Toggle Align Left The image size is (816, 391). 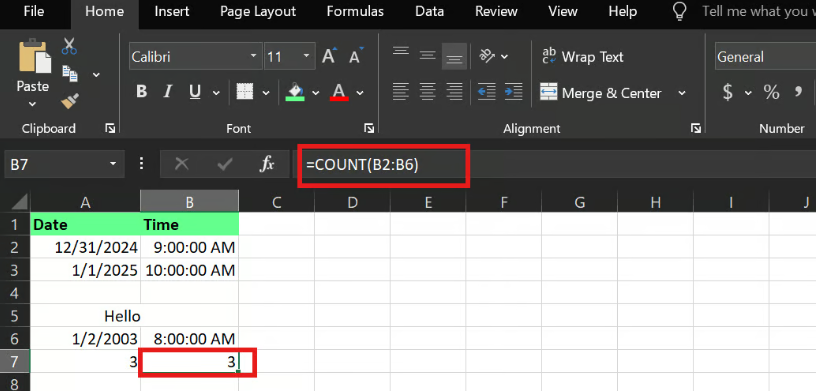point(401,92)
